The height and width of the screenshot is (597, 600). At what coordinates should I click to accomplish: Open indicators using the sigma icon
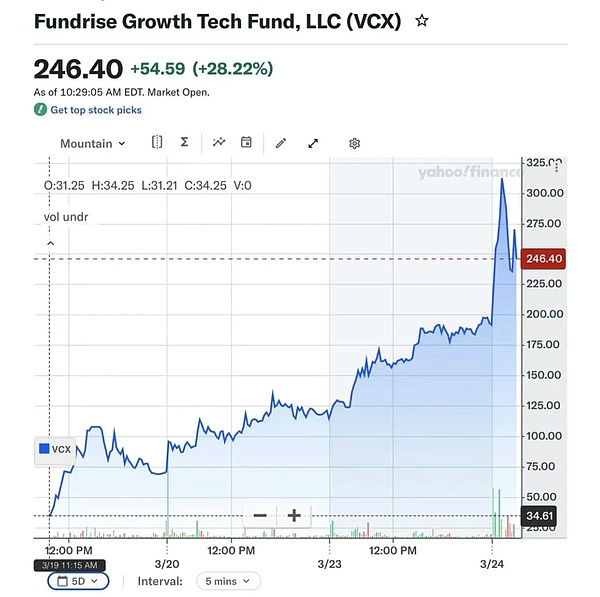[x=184, y=143]
